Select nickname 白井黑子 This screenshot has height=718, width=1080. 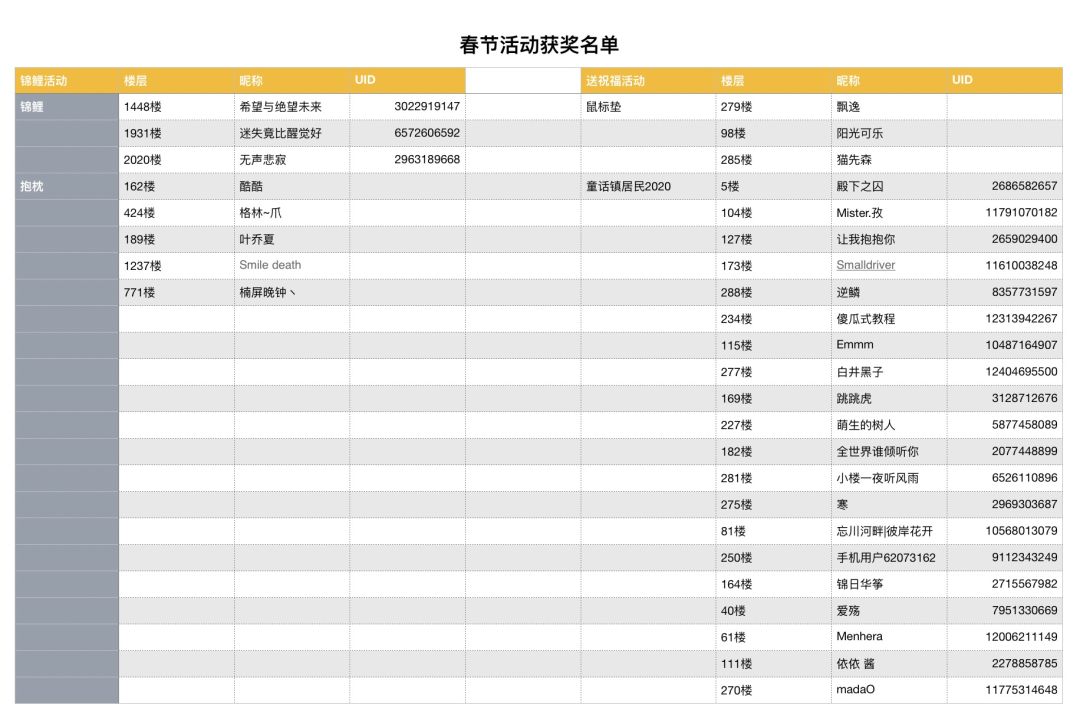tap(860, 372)
